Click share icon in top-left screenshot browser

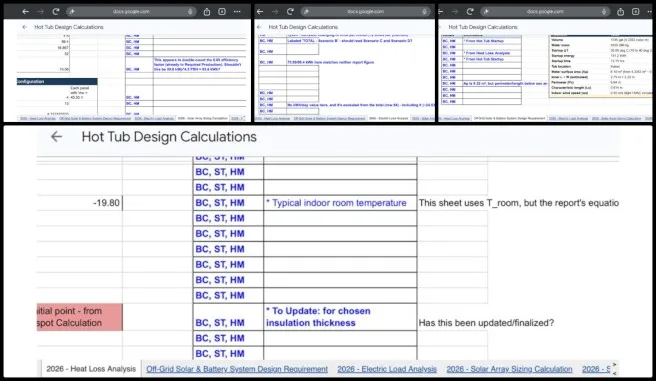tap(207, 12)
